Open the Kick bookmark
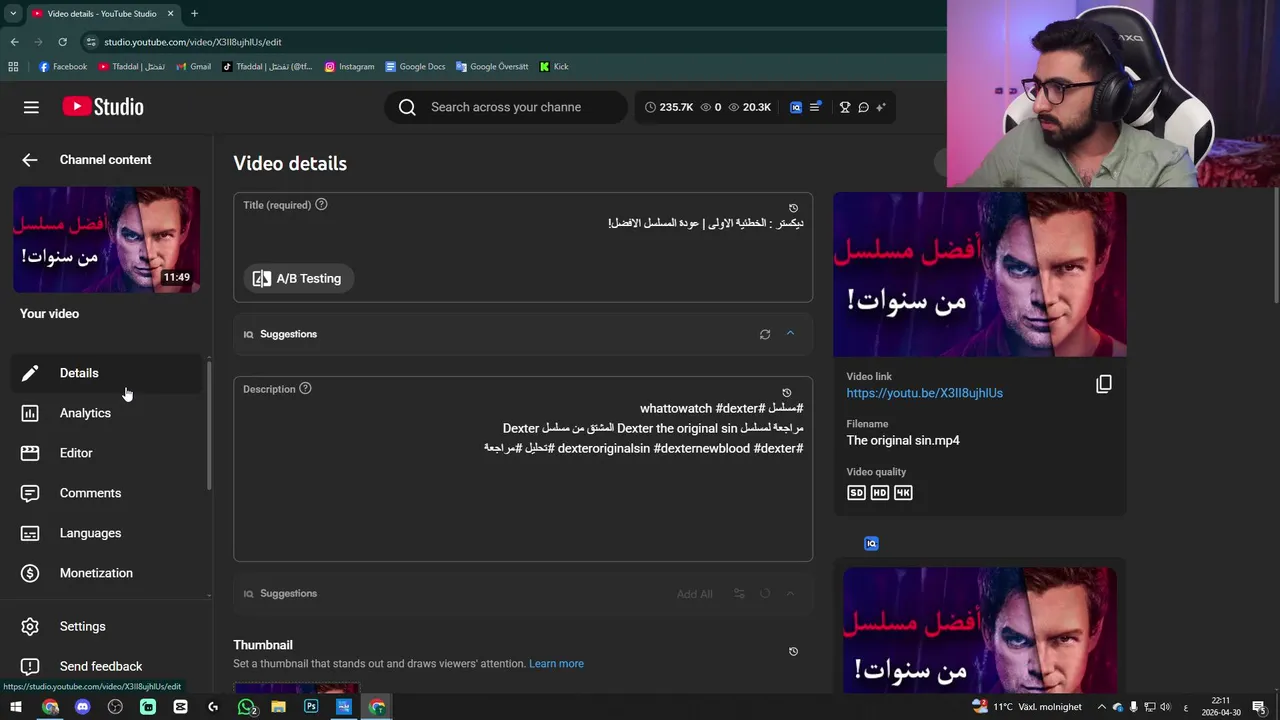The image size is (1280, 720). tap(554, 67)
